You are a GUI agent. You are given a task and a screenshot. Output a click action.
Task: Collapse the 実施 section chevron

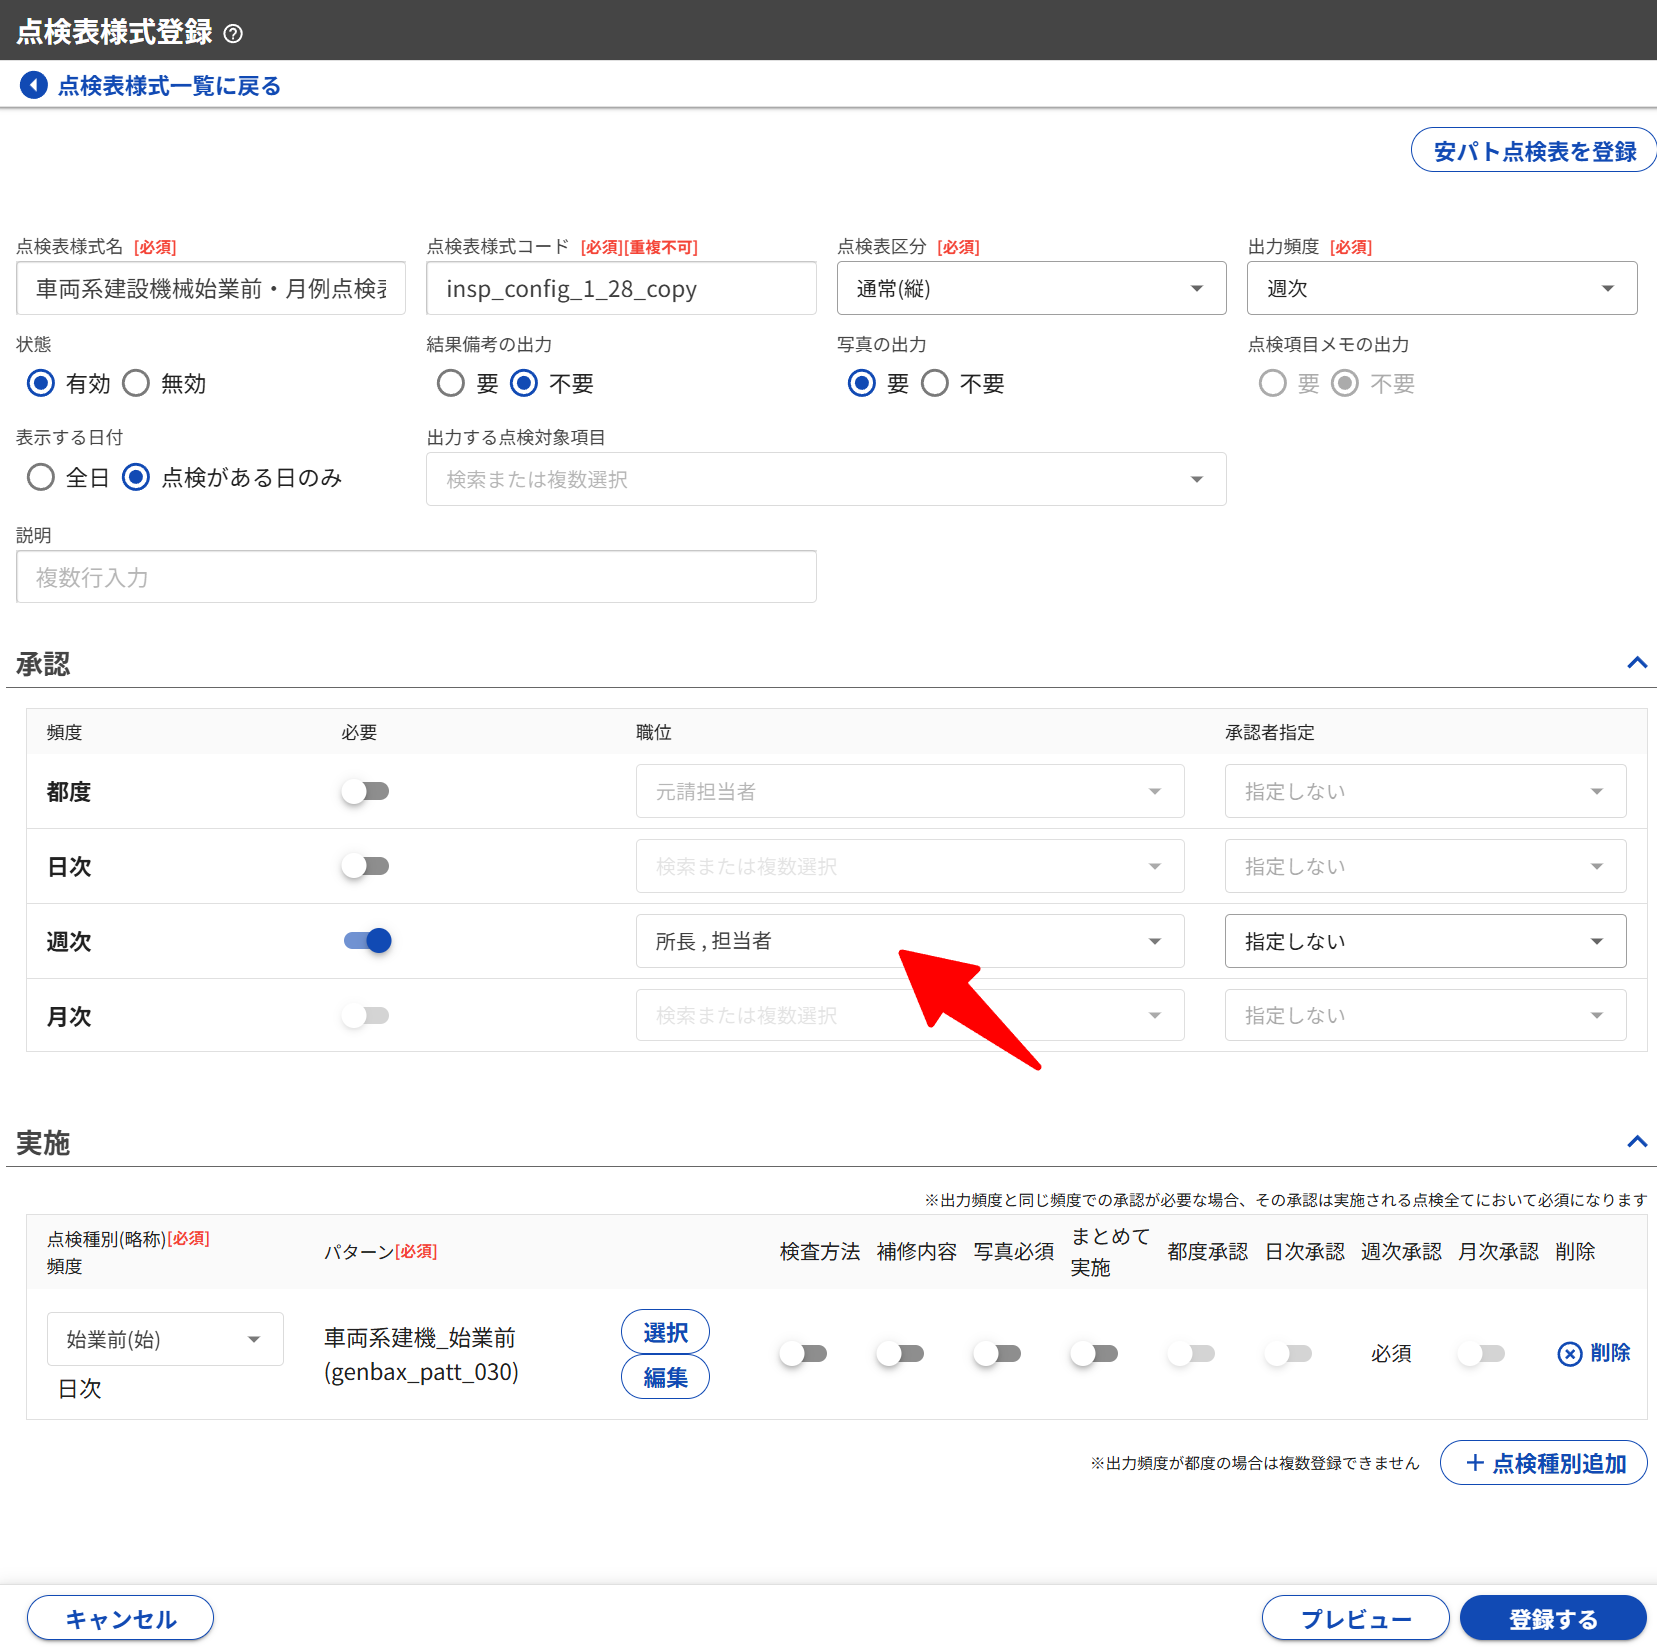[x=1637, y=1142]
